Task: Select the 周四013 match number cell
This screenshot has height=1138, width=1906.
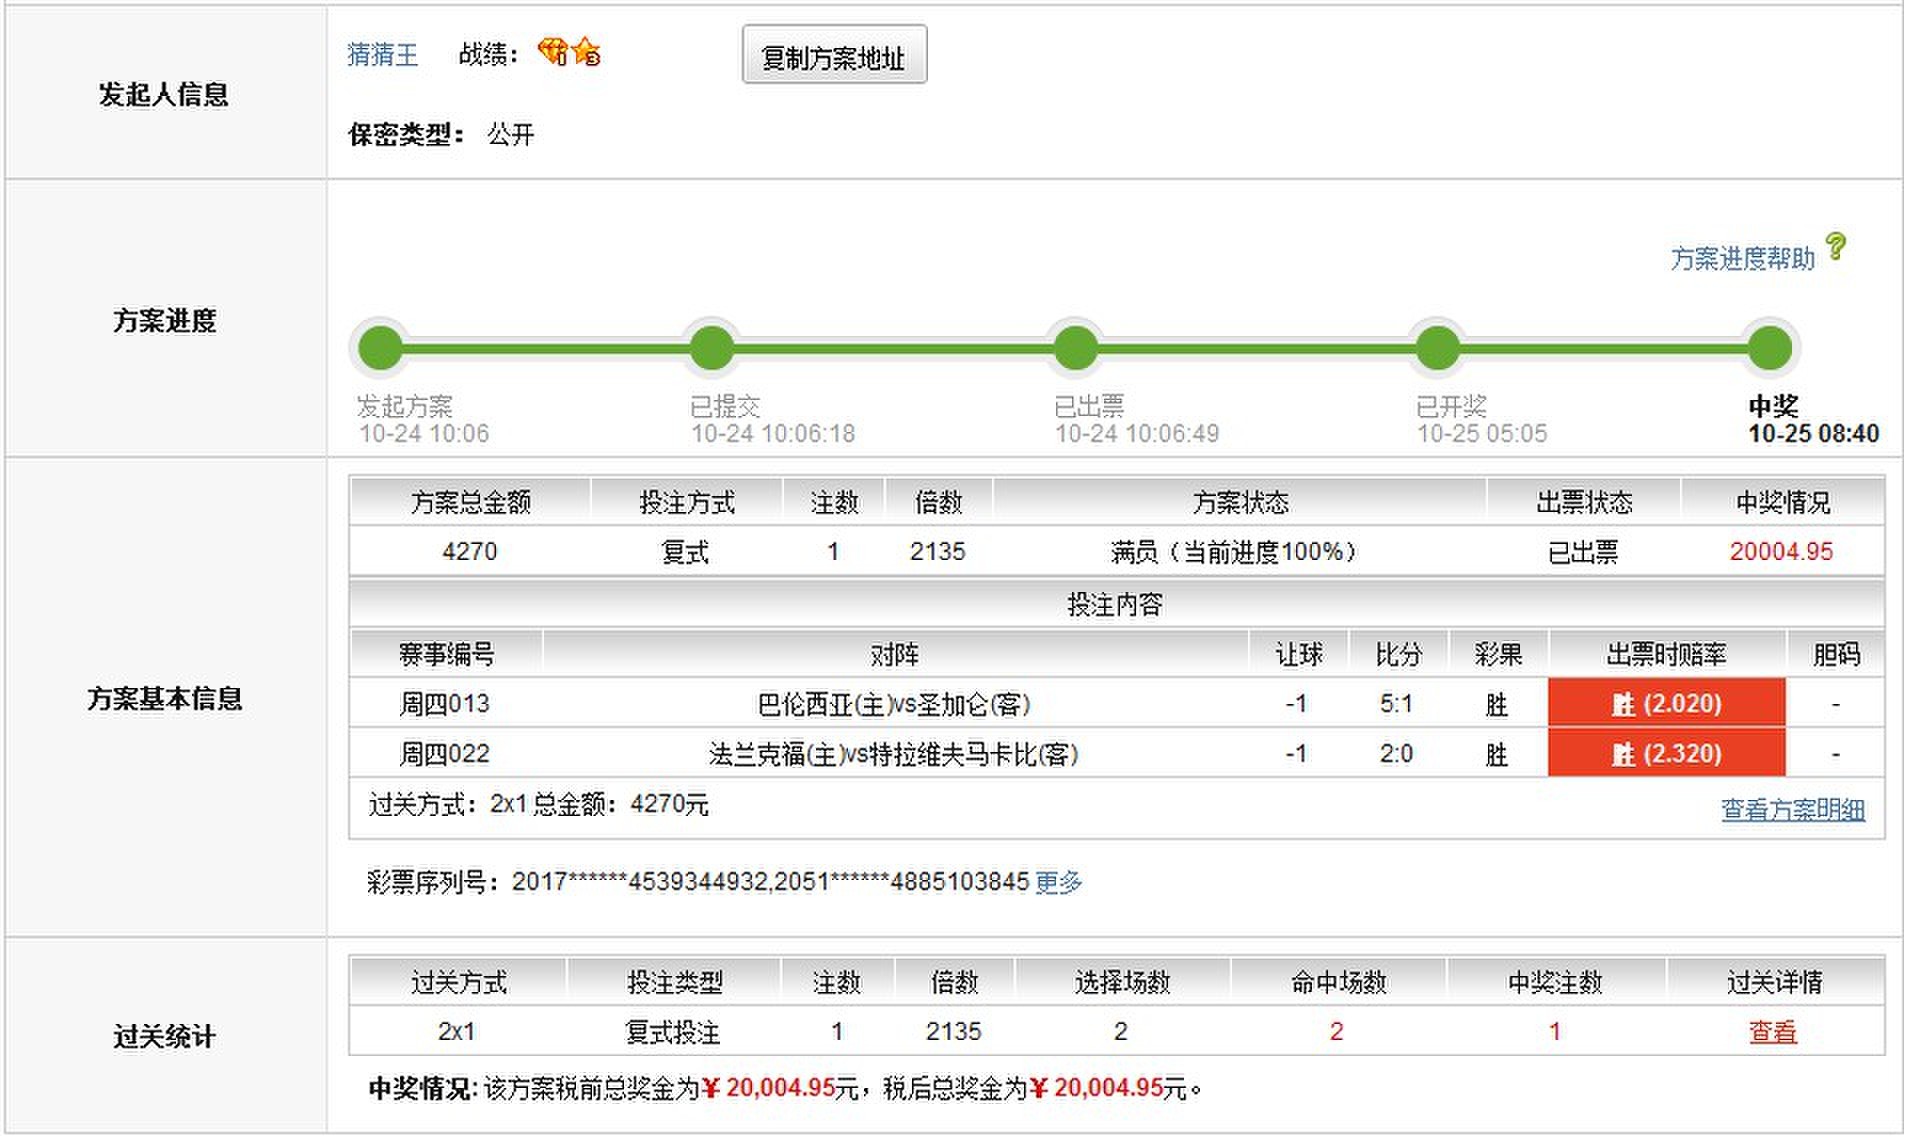Action: click(445, 704)
